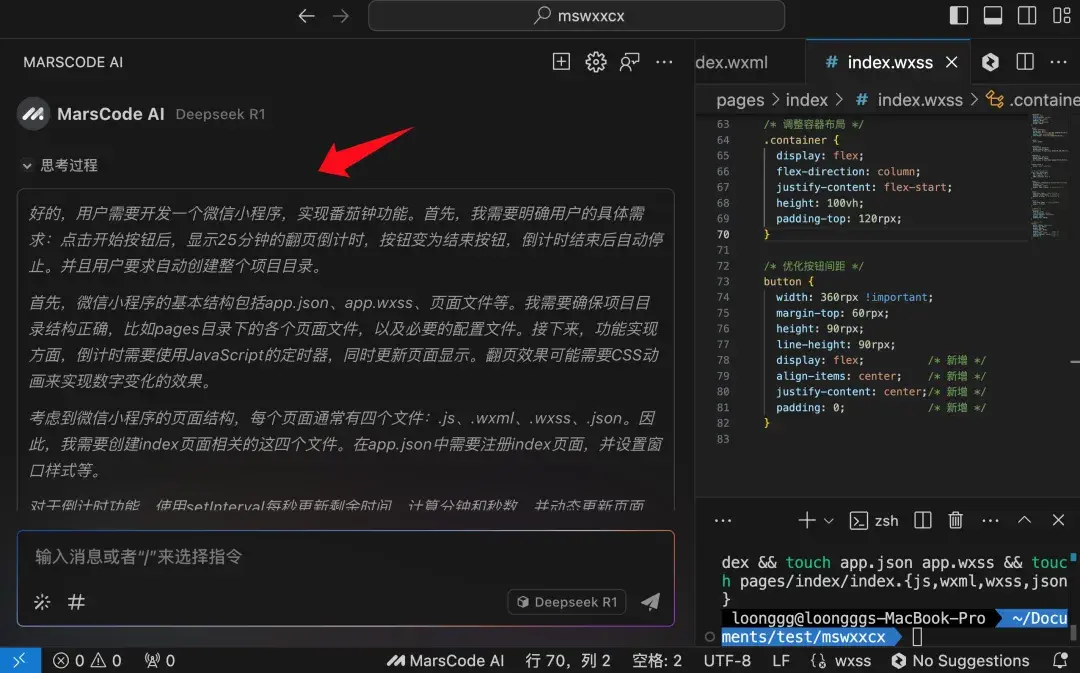Screen dimensions: 1080x673
Task: Kill the terminal with the trash icon
Action: point(955,520)
